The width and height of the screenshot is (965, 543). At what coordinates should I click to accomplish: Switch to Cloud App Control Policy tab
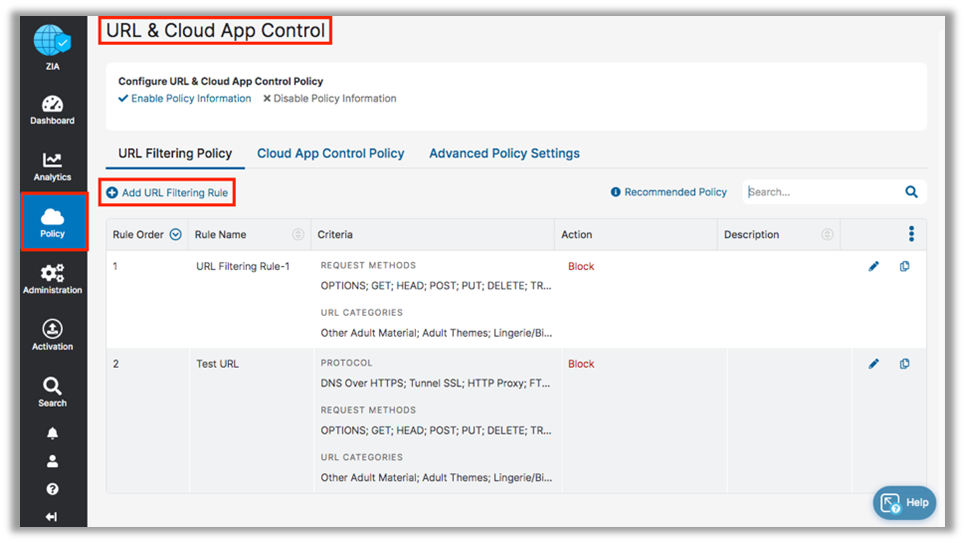coord(330,153)
